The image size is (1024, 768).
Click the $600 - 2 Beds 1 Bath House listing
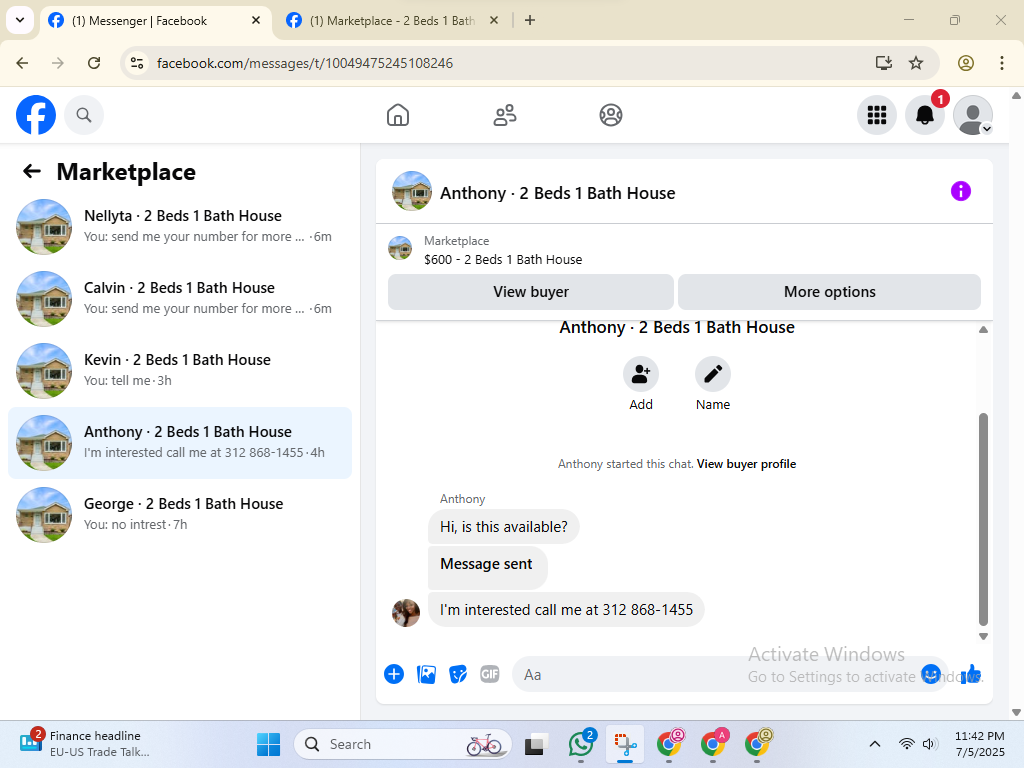pos(503,259)
